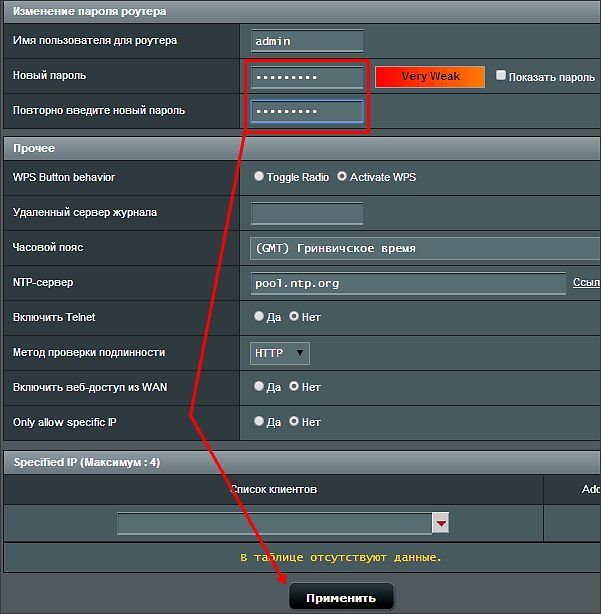This screenshot has height=614, width=601.
Task: Click the Часовой пояс label
Action: tap(48, 247)
